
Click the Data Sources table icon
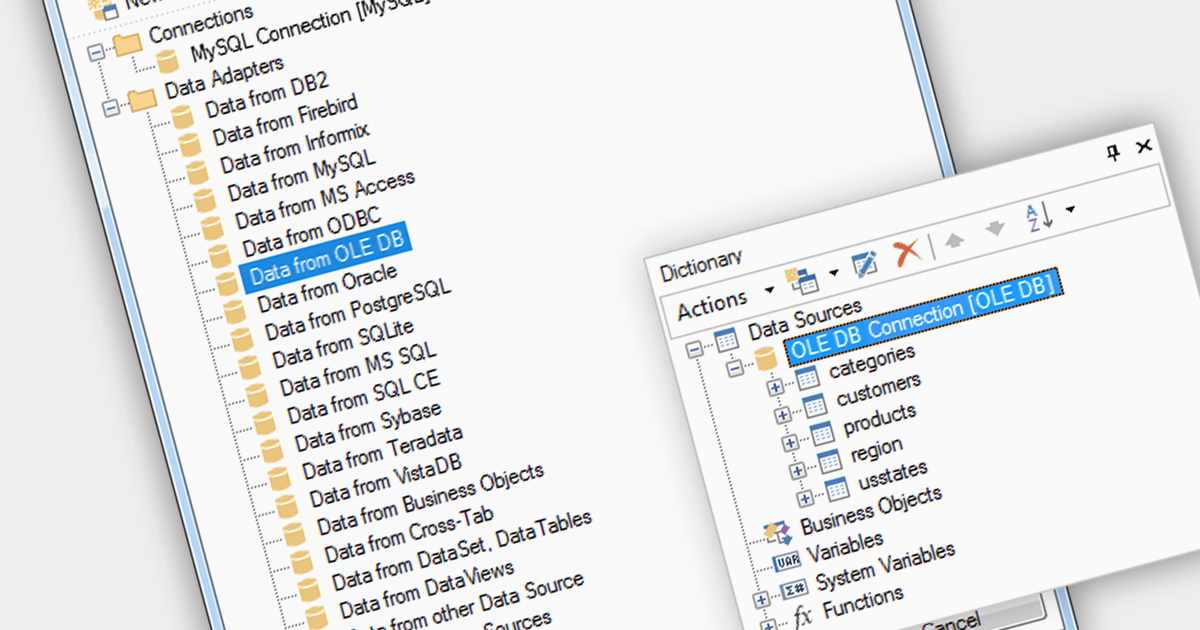[x=727, y=339]
